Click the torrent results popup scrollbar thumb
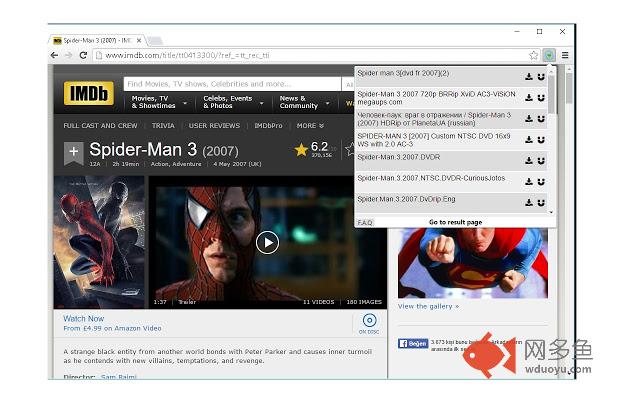This screenshot has height=400, width=640. 551,95
